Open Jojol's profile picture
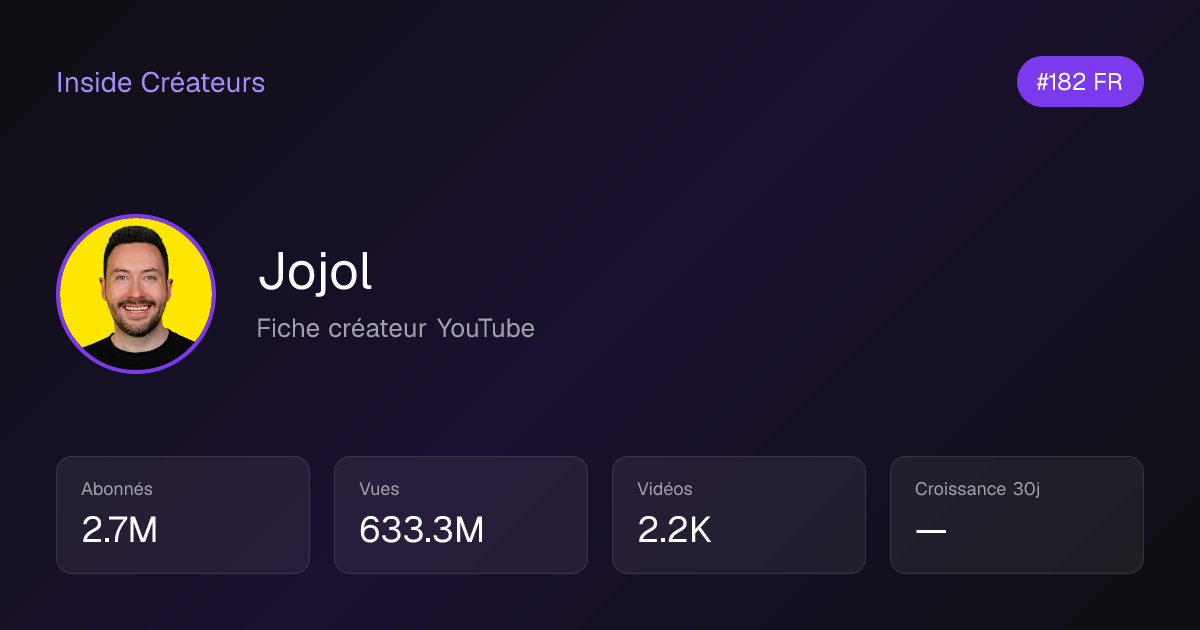Screen dimensions: 1200x630 tap(136, 294)
